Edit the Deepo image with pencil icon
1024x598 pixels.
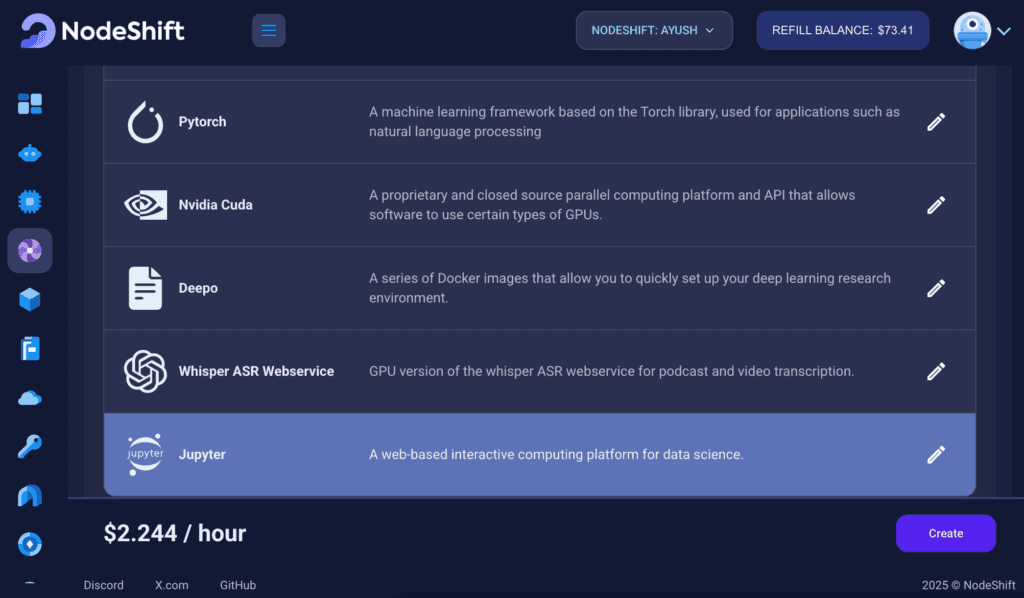pyautogui.click(x=936, y=288)
